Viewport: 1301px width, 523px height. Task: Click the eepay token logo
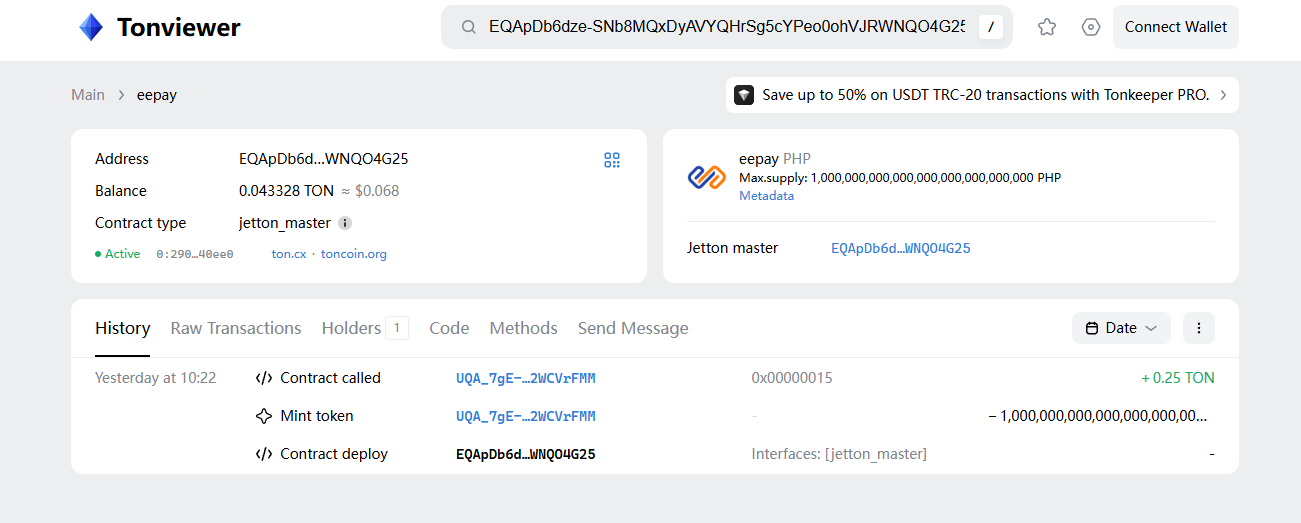[x=706, y=177]
